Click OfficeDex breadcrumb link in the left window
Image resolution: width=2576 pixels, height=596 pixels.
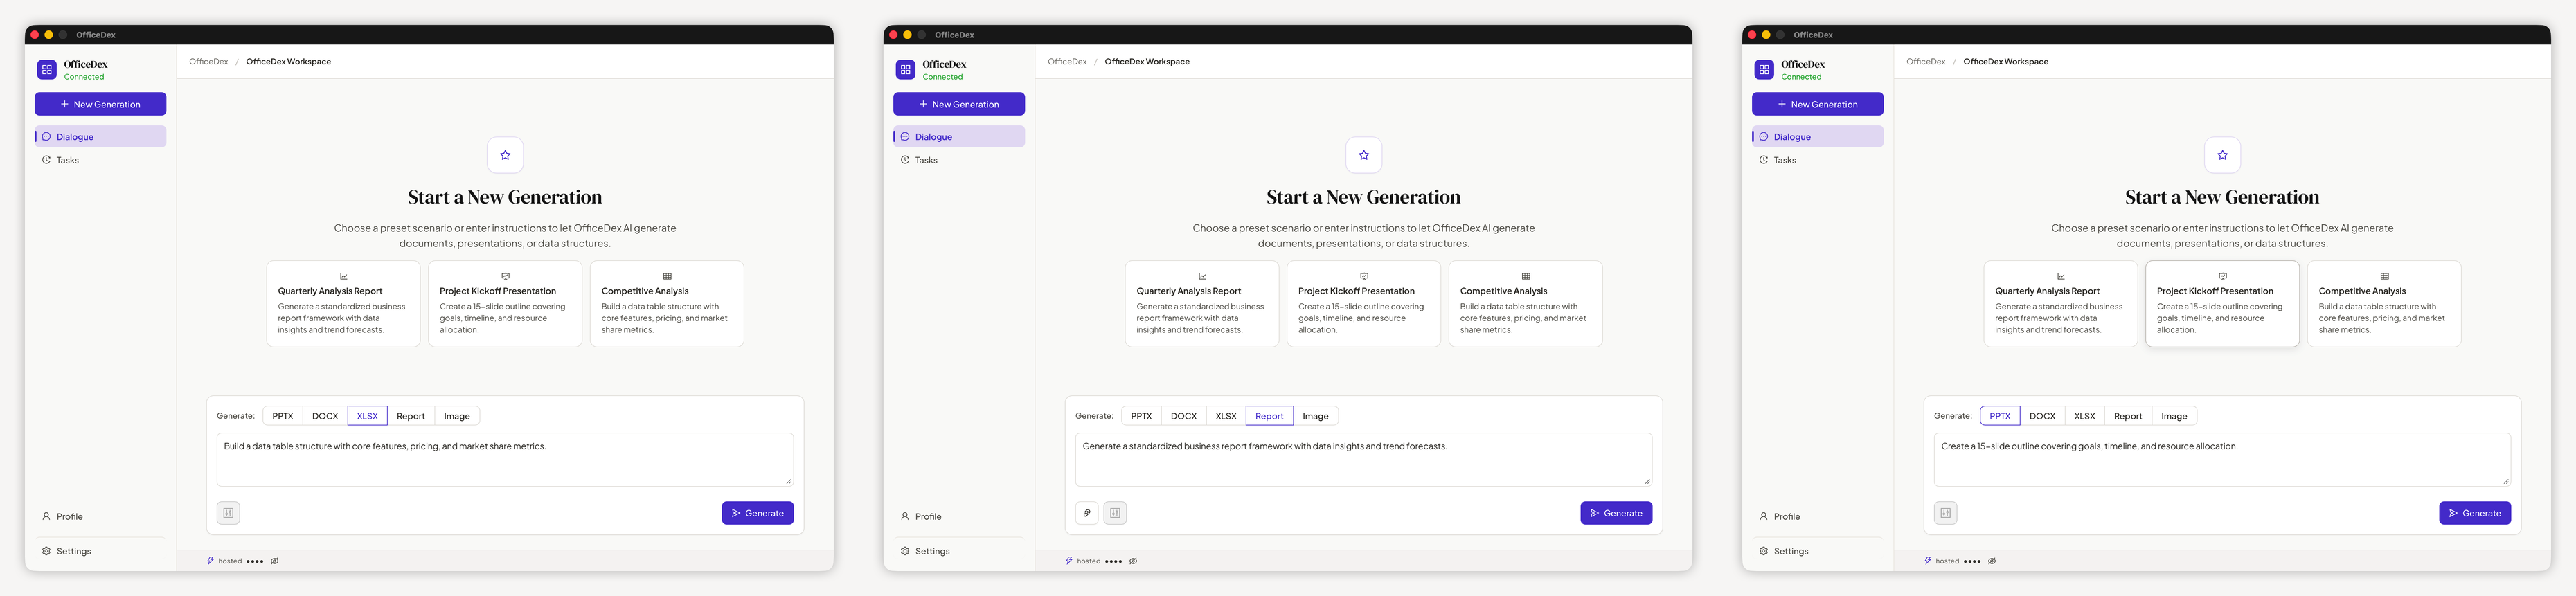(x=209, y=62)
